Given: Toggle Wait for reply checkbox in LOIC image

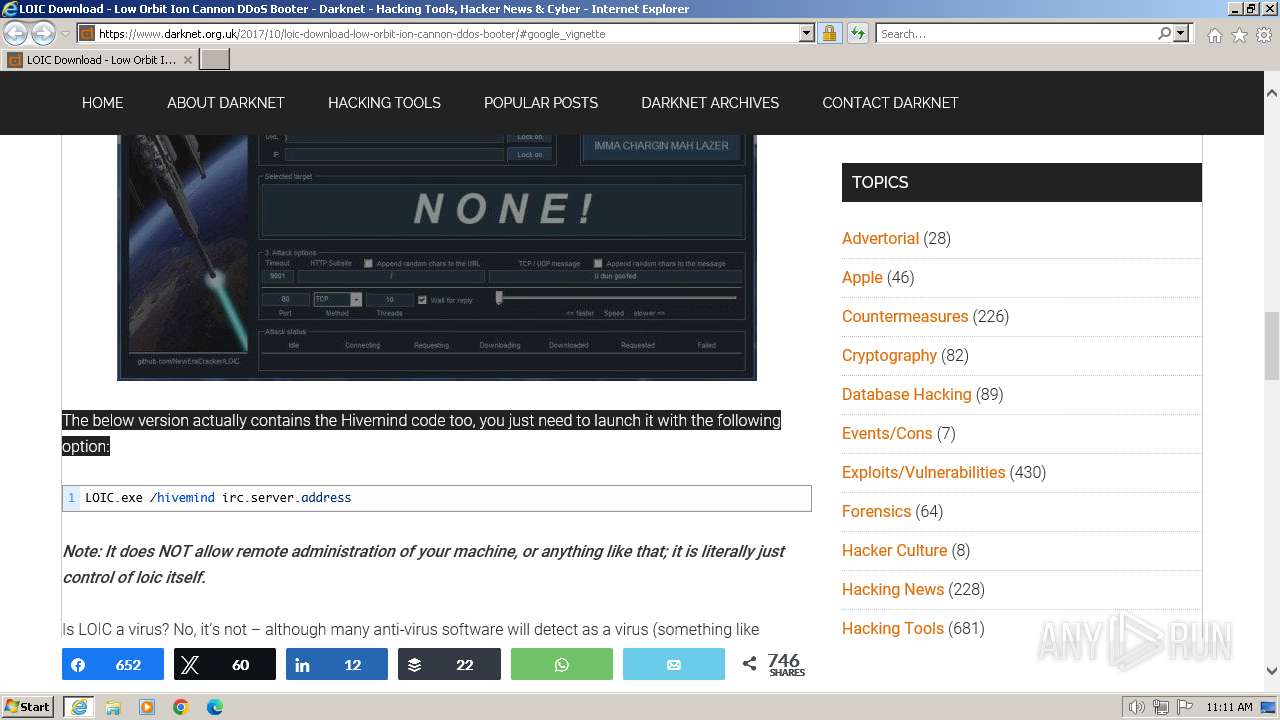Looking at the screenshot, I should point(422,299).
